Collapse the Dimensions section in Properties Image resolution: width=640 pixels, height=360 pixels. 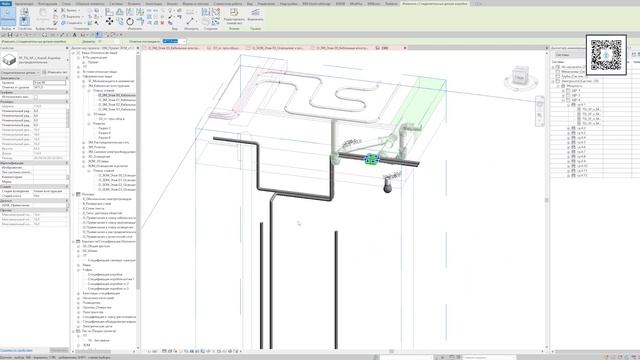pyautogui.click(x=67, y=102)
